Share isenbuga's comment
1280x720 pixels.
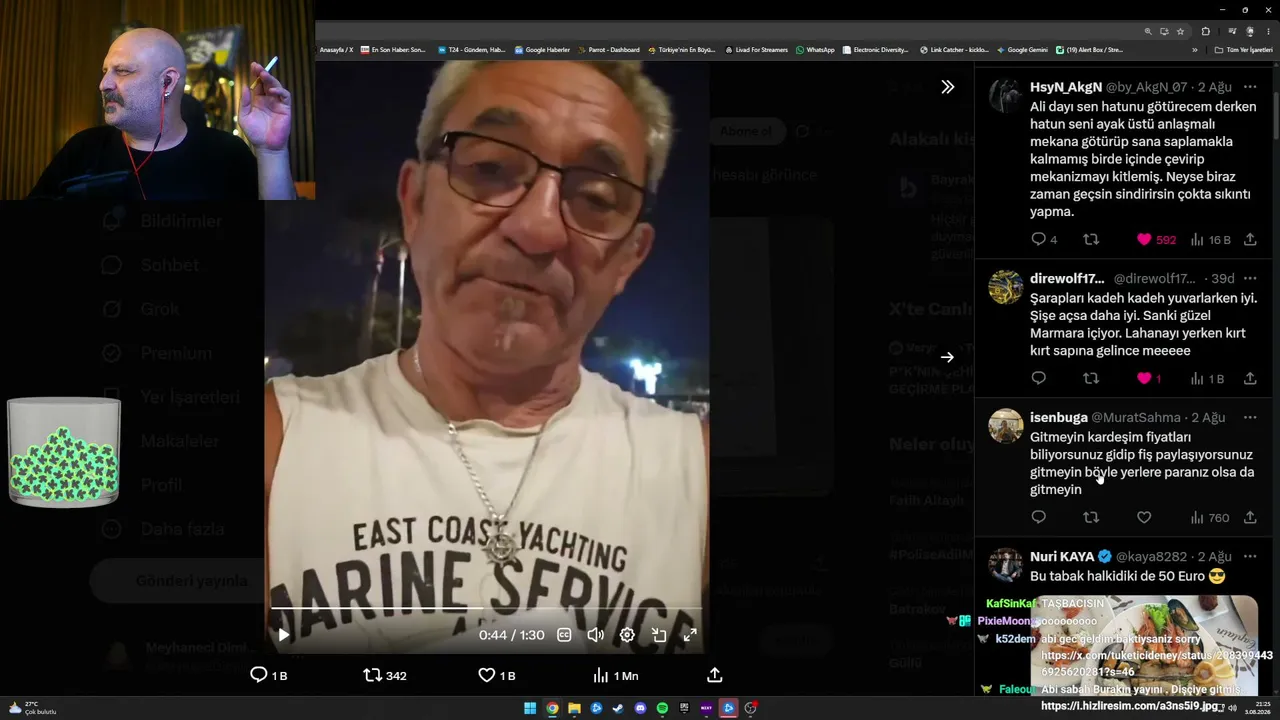click(1250, 518)
